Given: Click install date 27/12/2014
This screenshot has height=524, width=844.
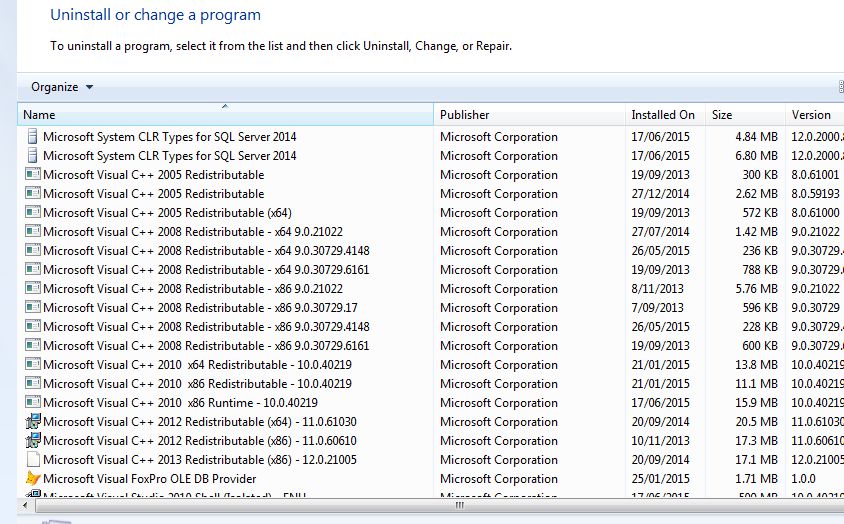Looking at the screenshot, I should pos(660,194).
